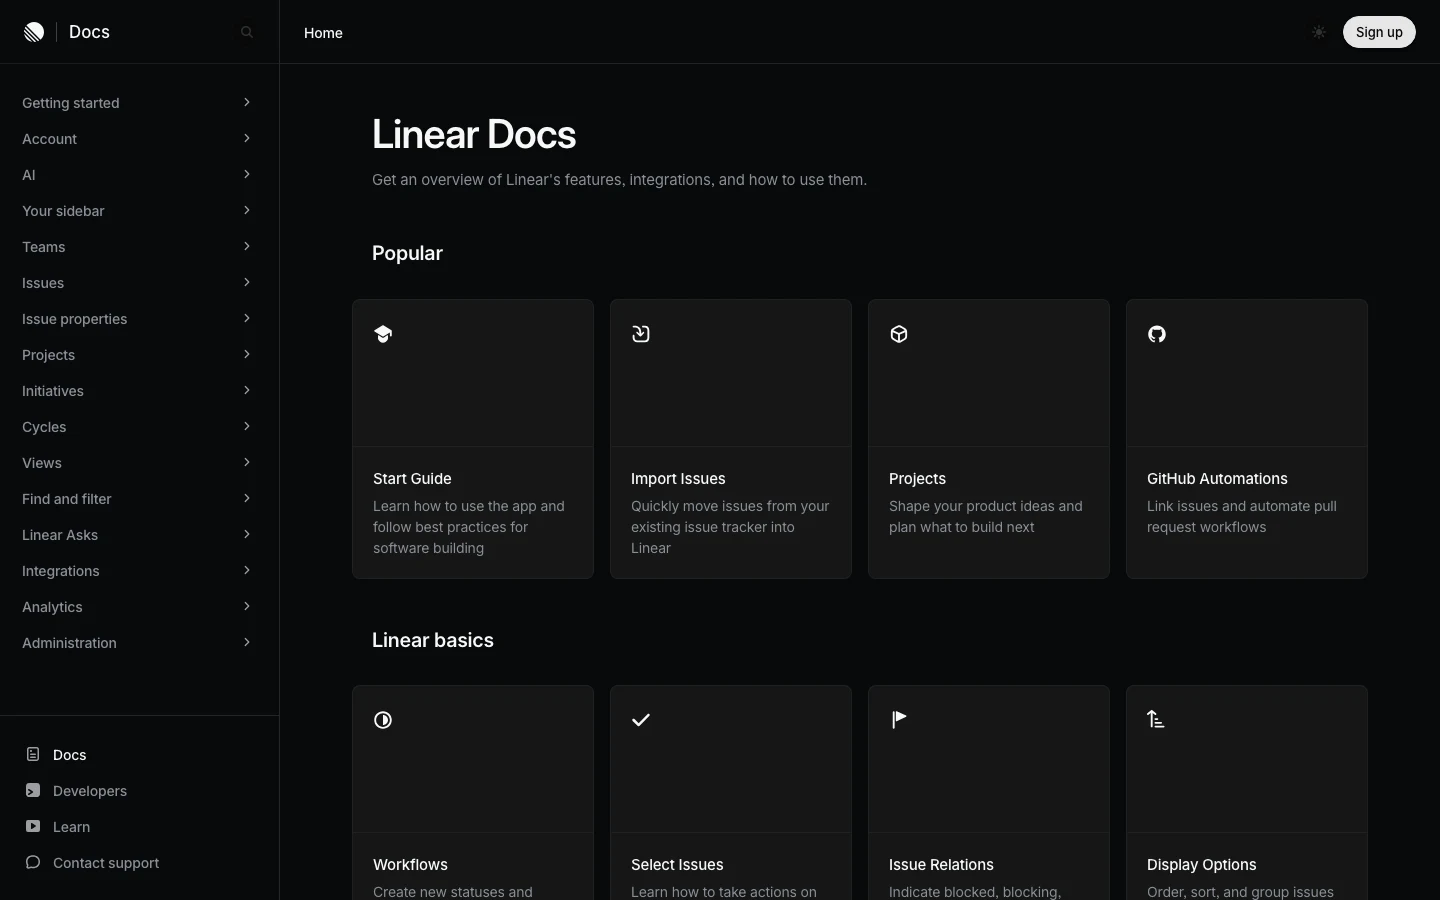Open the Home breadcrumb tab
This screenshot has width=1440, height=900.
pos(323,33)
